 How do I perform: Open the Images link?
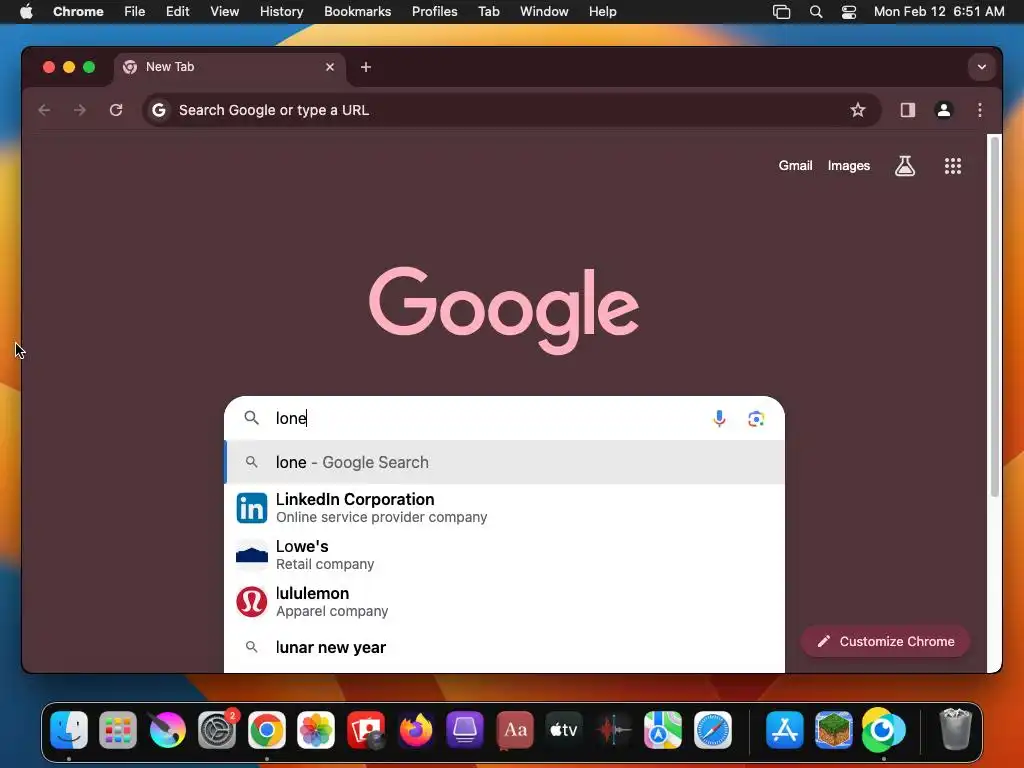(x=848, y=166)
